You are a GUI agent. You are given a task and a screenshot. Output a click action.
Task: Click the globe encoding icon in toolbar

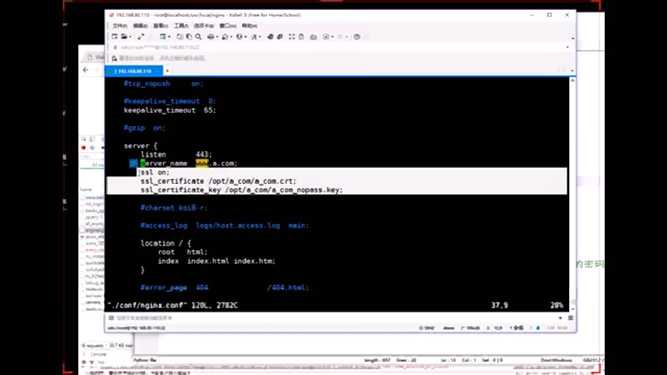click(x=239, y=37)
